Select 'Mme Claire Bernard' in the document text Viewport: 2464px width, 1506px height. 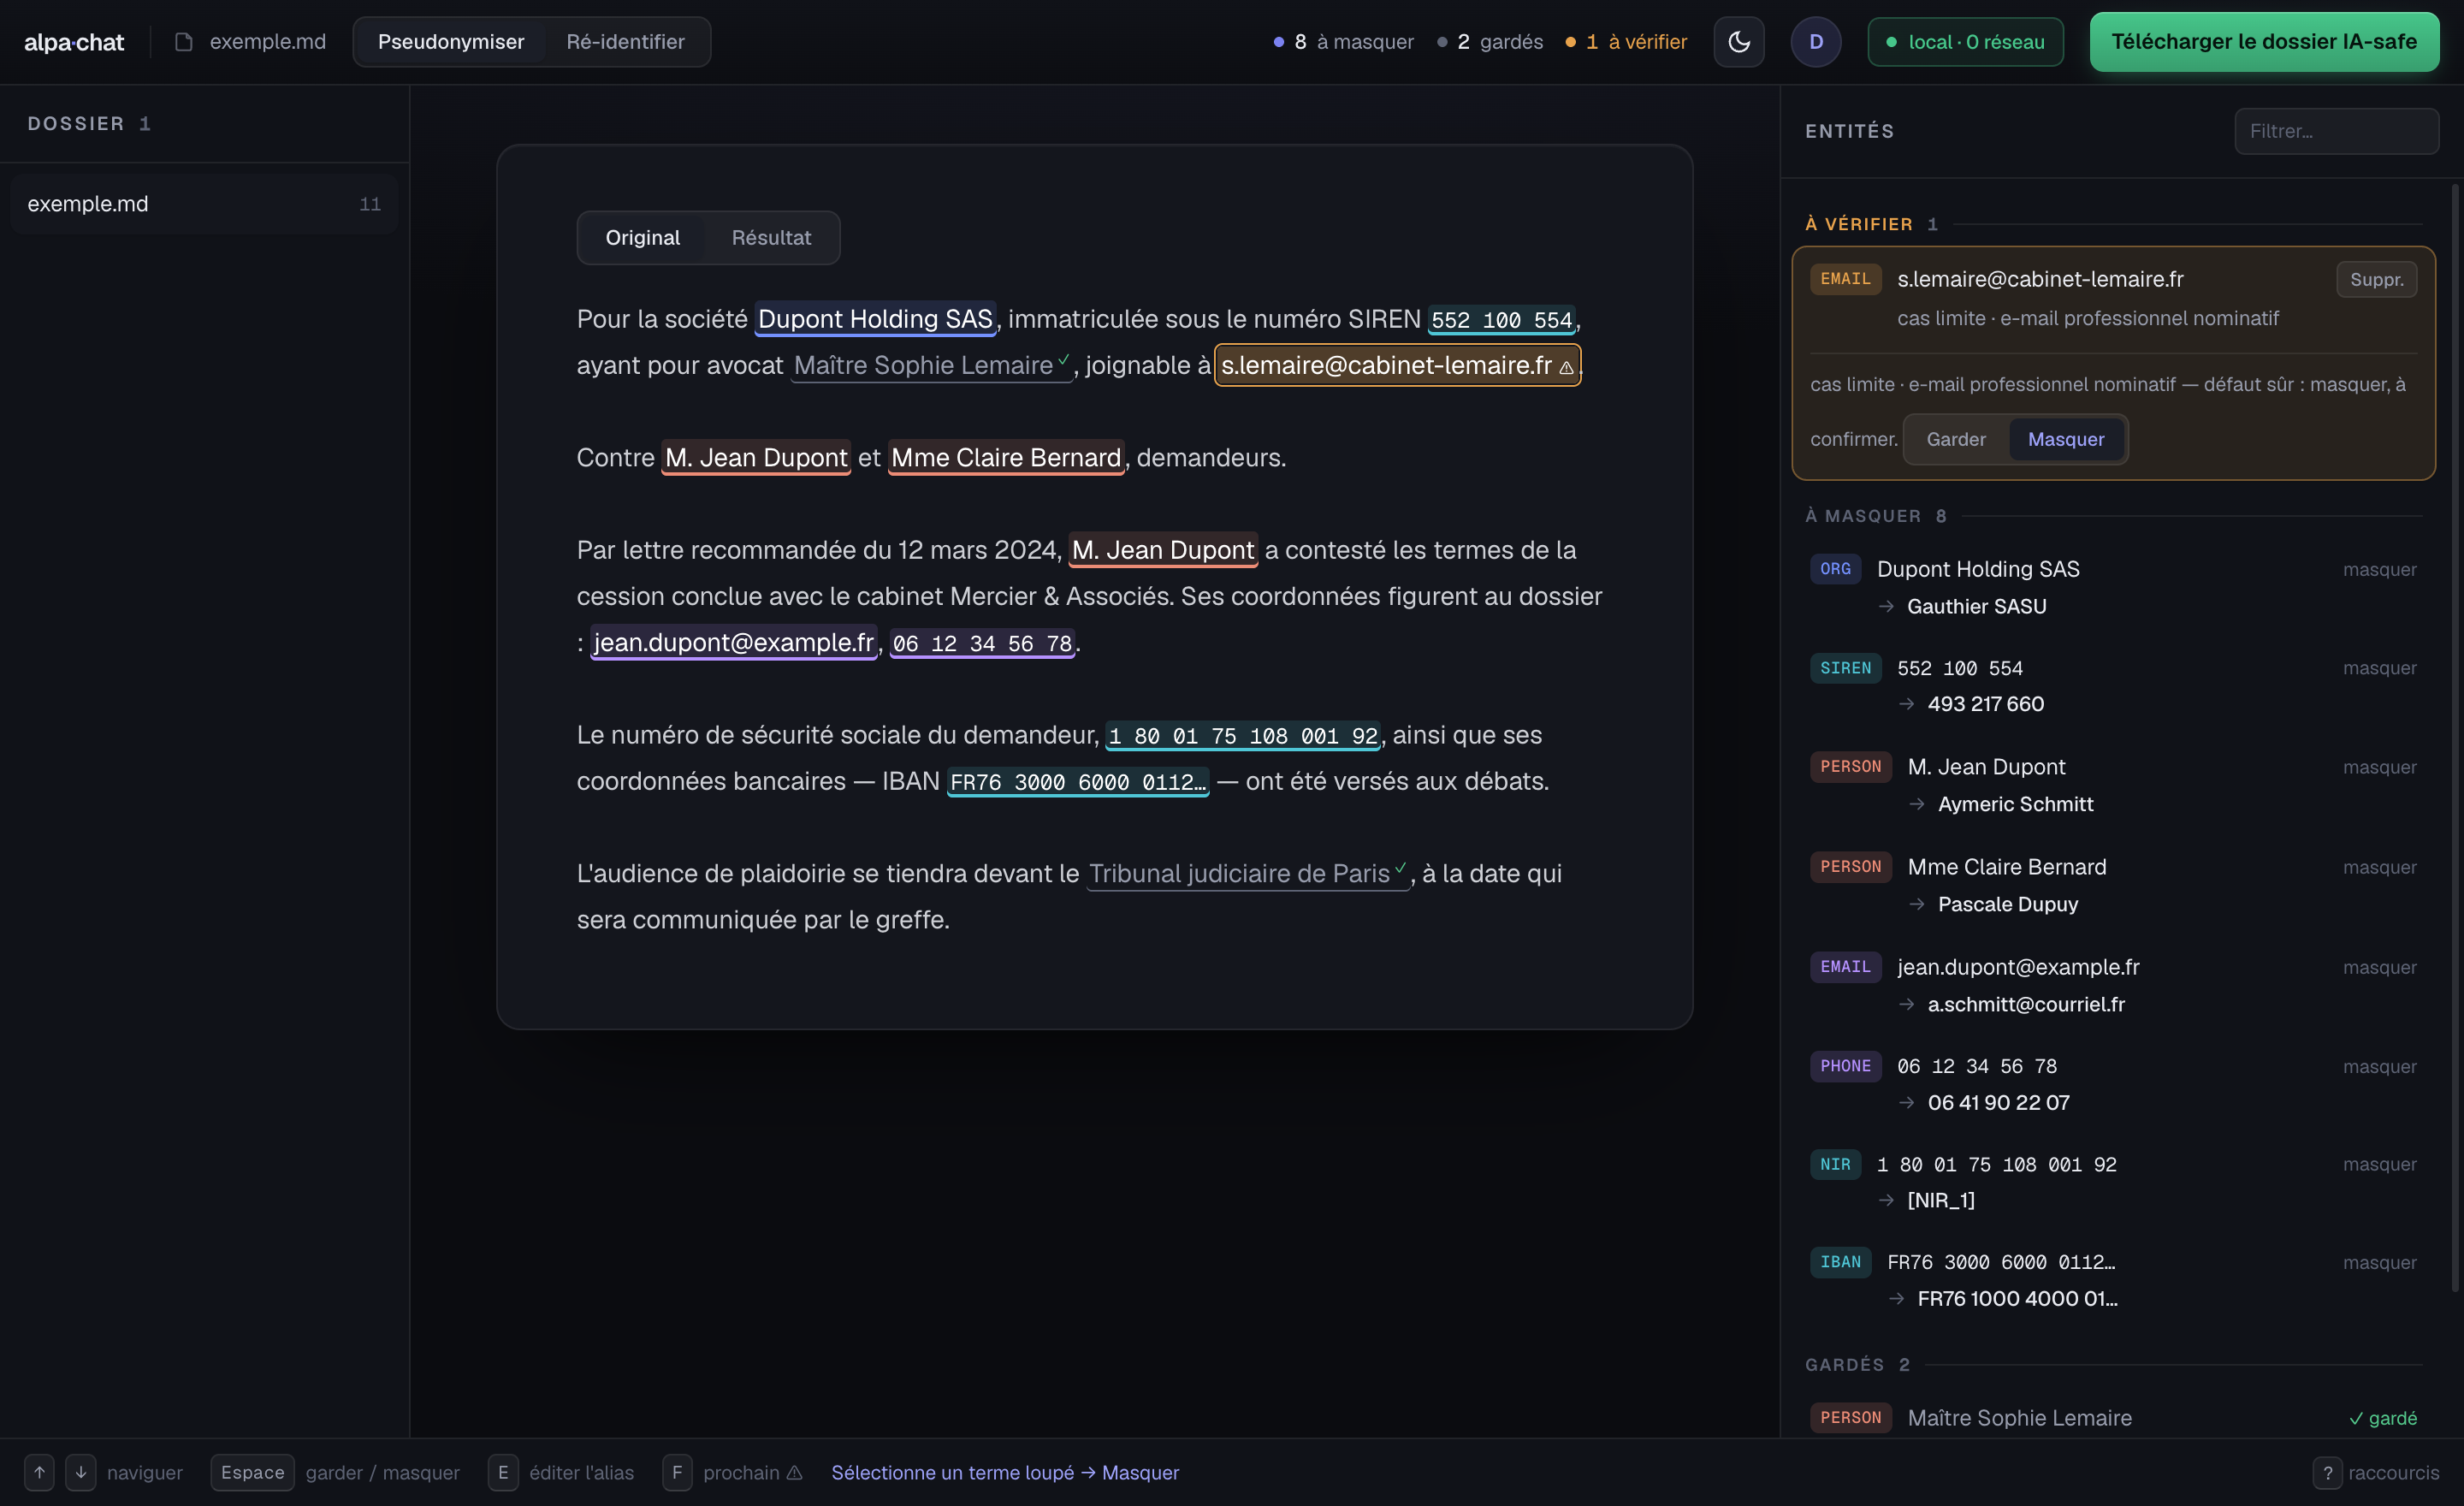pos(1006,458)
